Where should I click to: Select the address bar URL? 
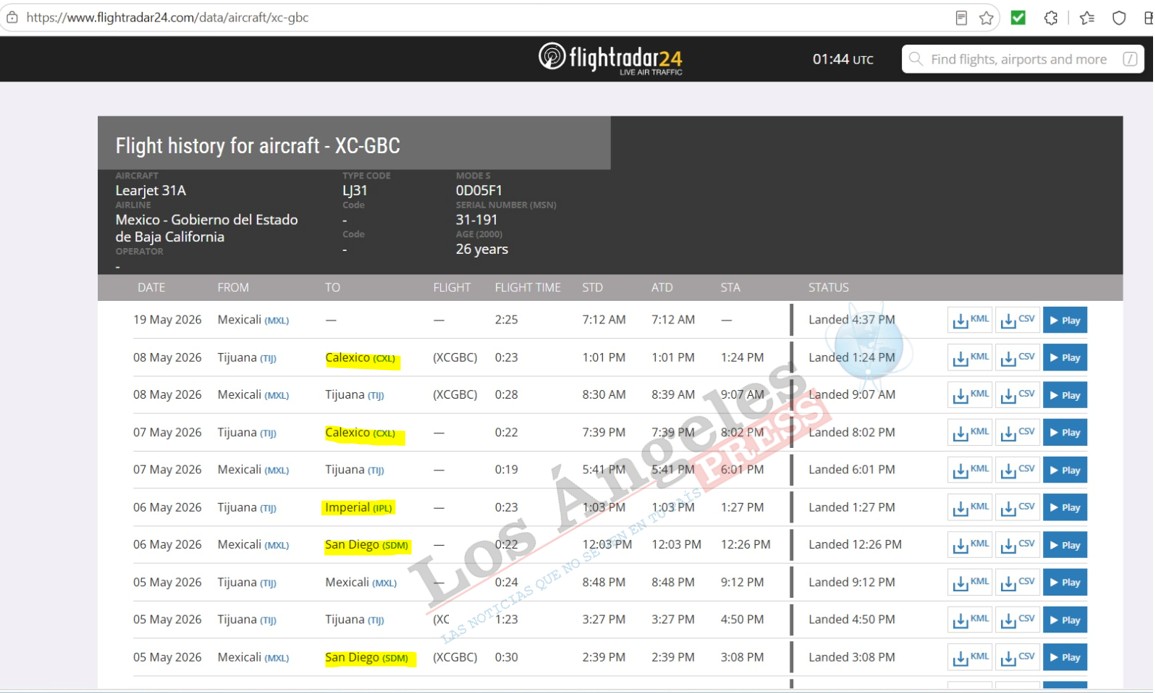167,18
